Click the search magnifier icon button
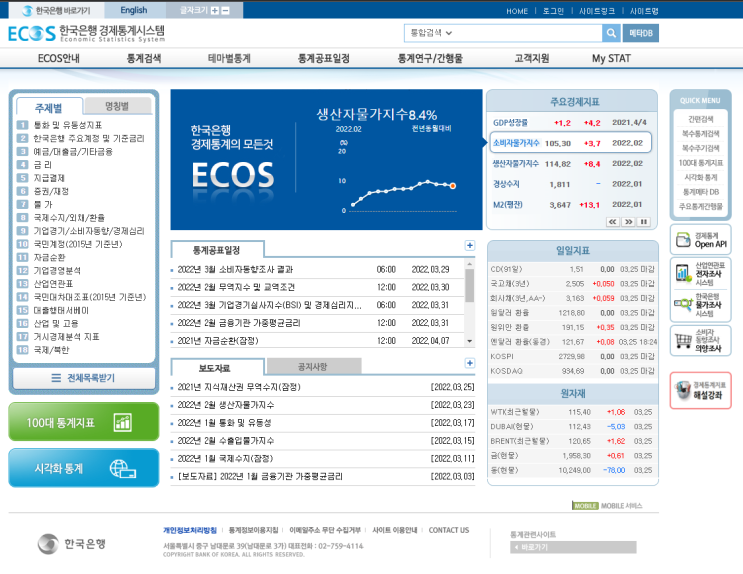Screen dimensions: 743x574 611,33
